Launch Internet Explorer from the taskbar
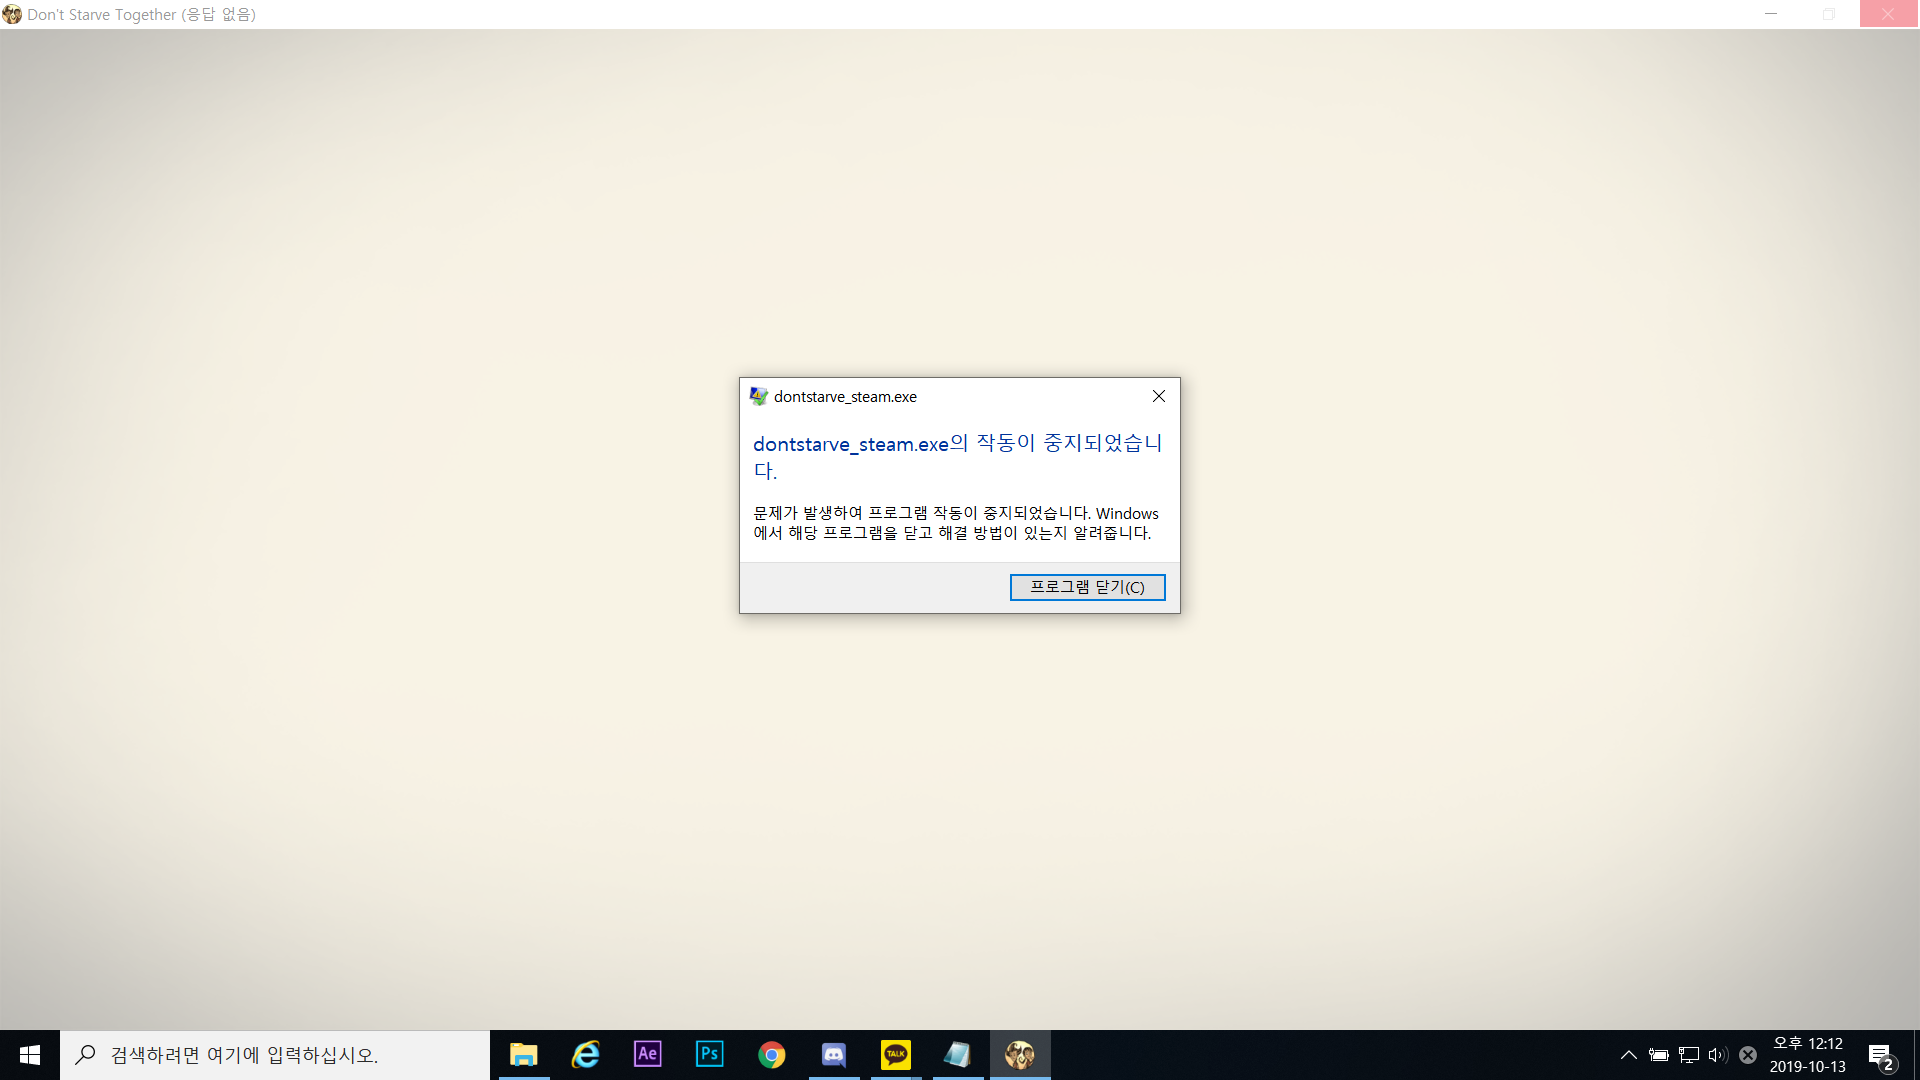This screenshot has height=1080, width=1920. (585, 1055)
